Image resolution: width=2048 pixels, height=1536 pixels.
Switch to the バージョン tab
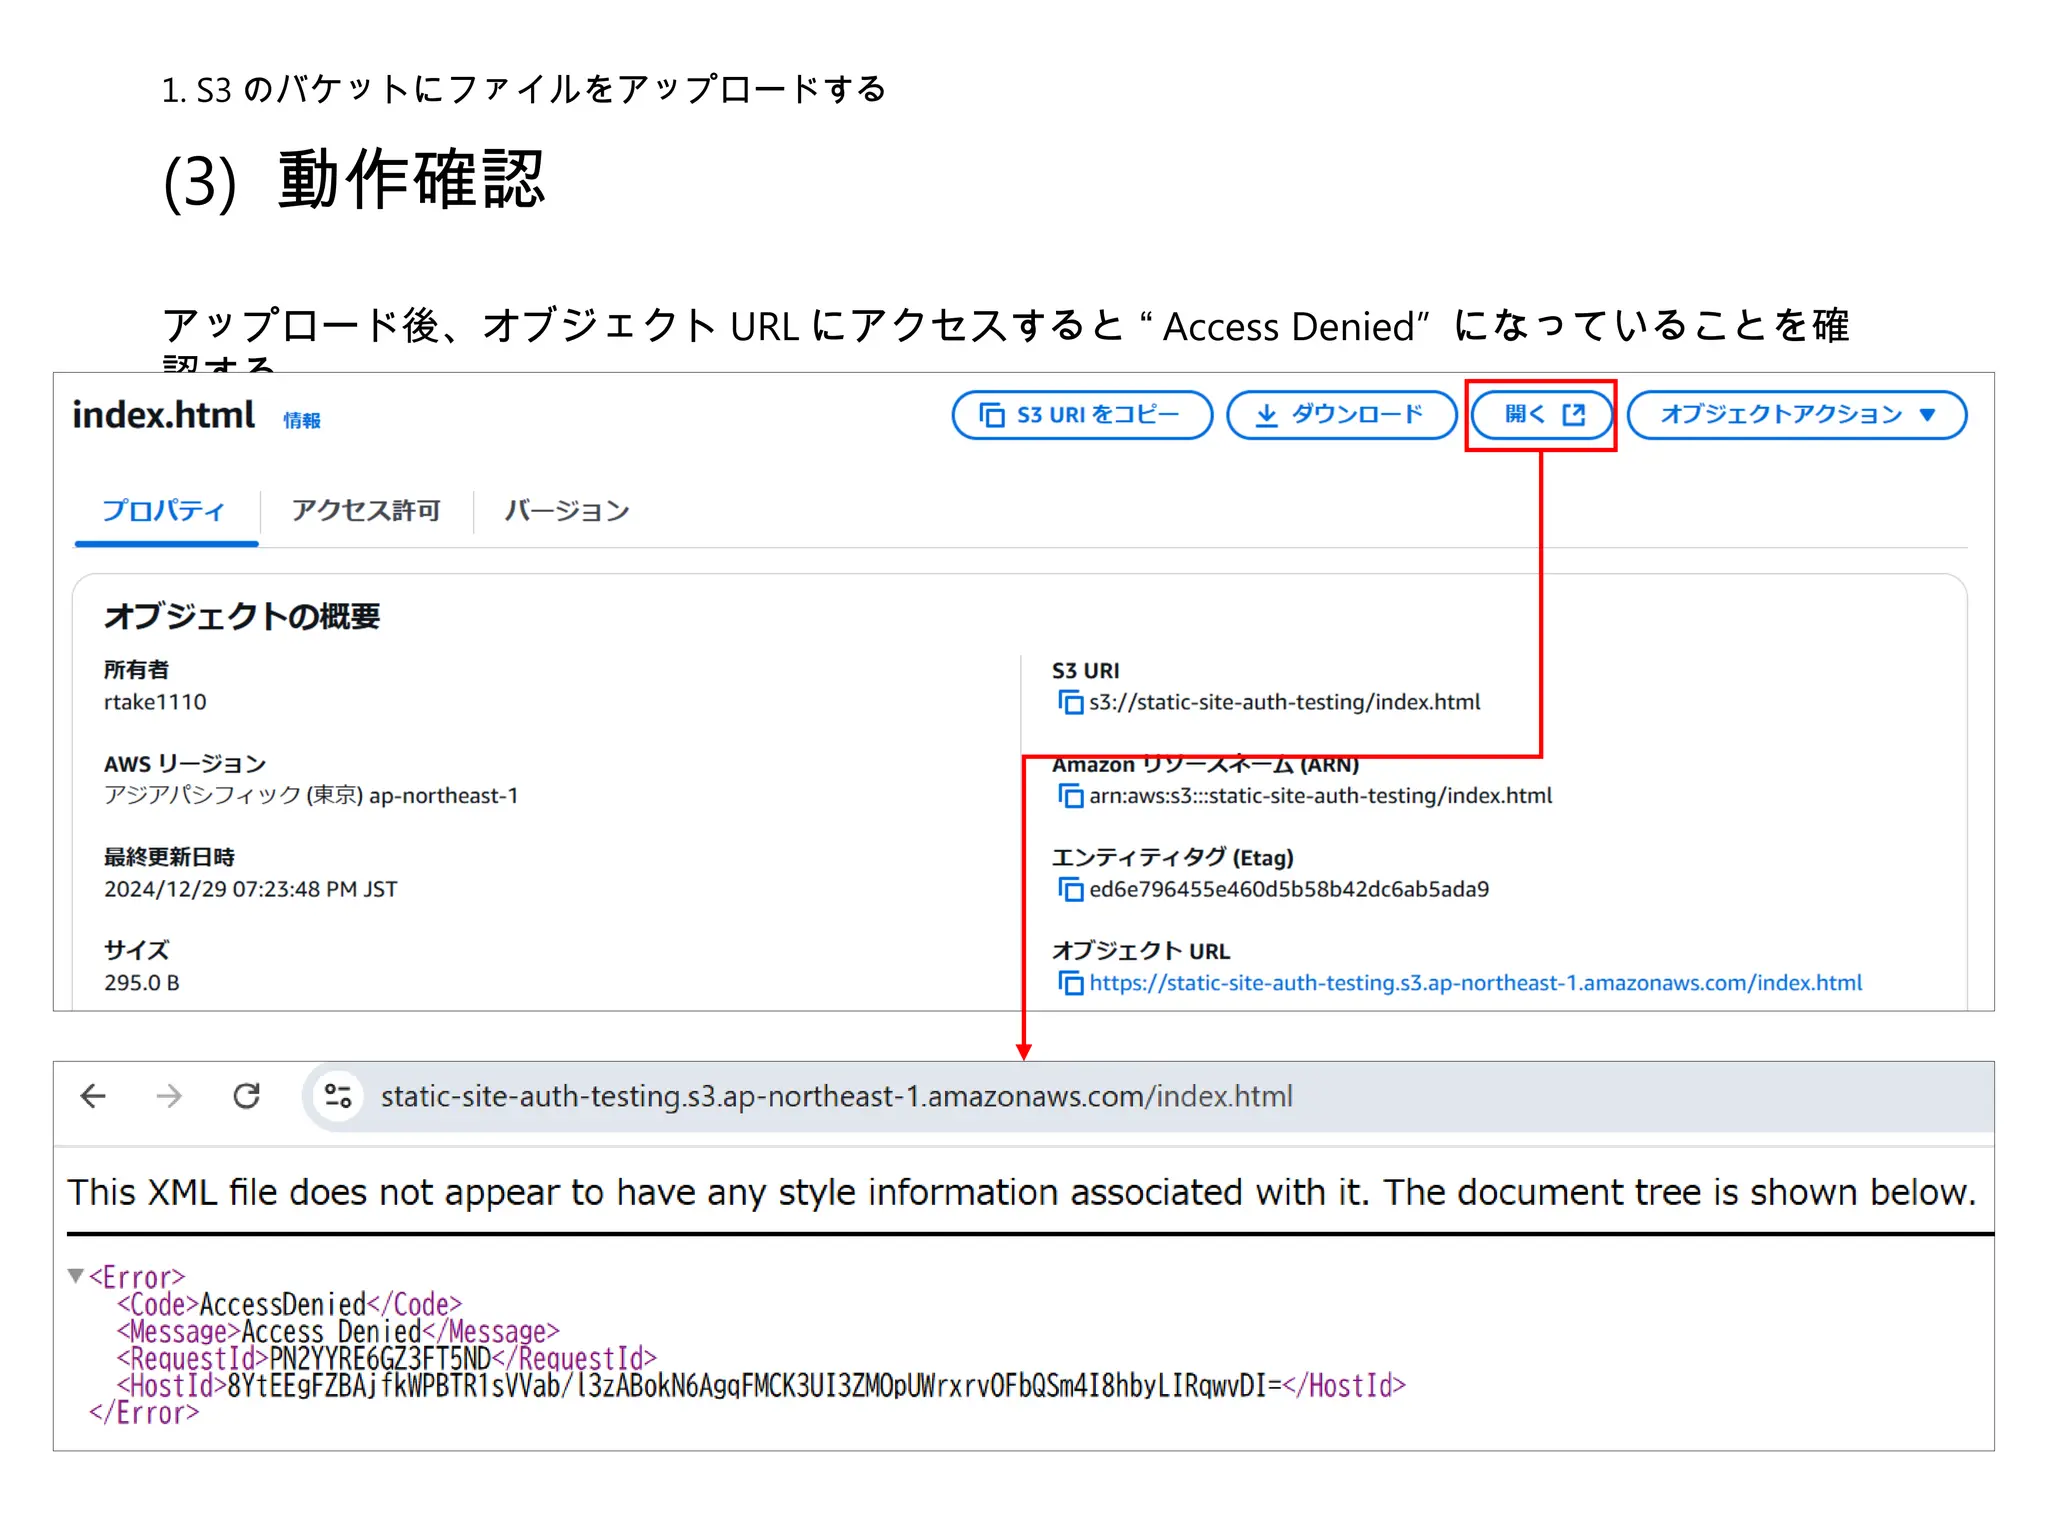tap(567, 511)
